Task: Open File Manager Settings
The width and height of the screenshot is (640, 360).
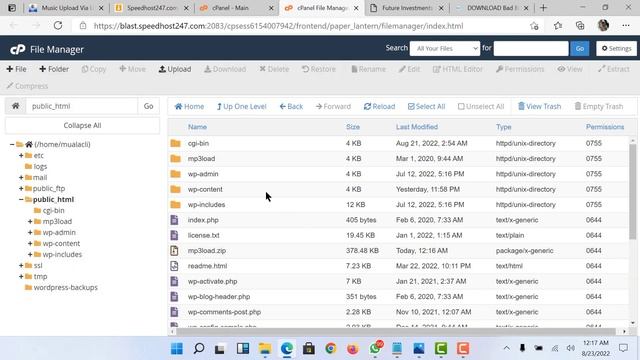Action: point(616,49)
